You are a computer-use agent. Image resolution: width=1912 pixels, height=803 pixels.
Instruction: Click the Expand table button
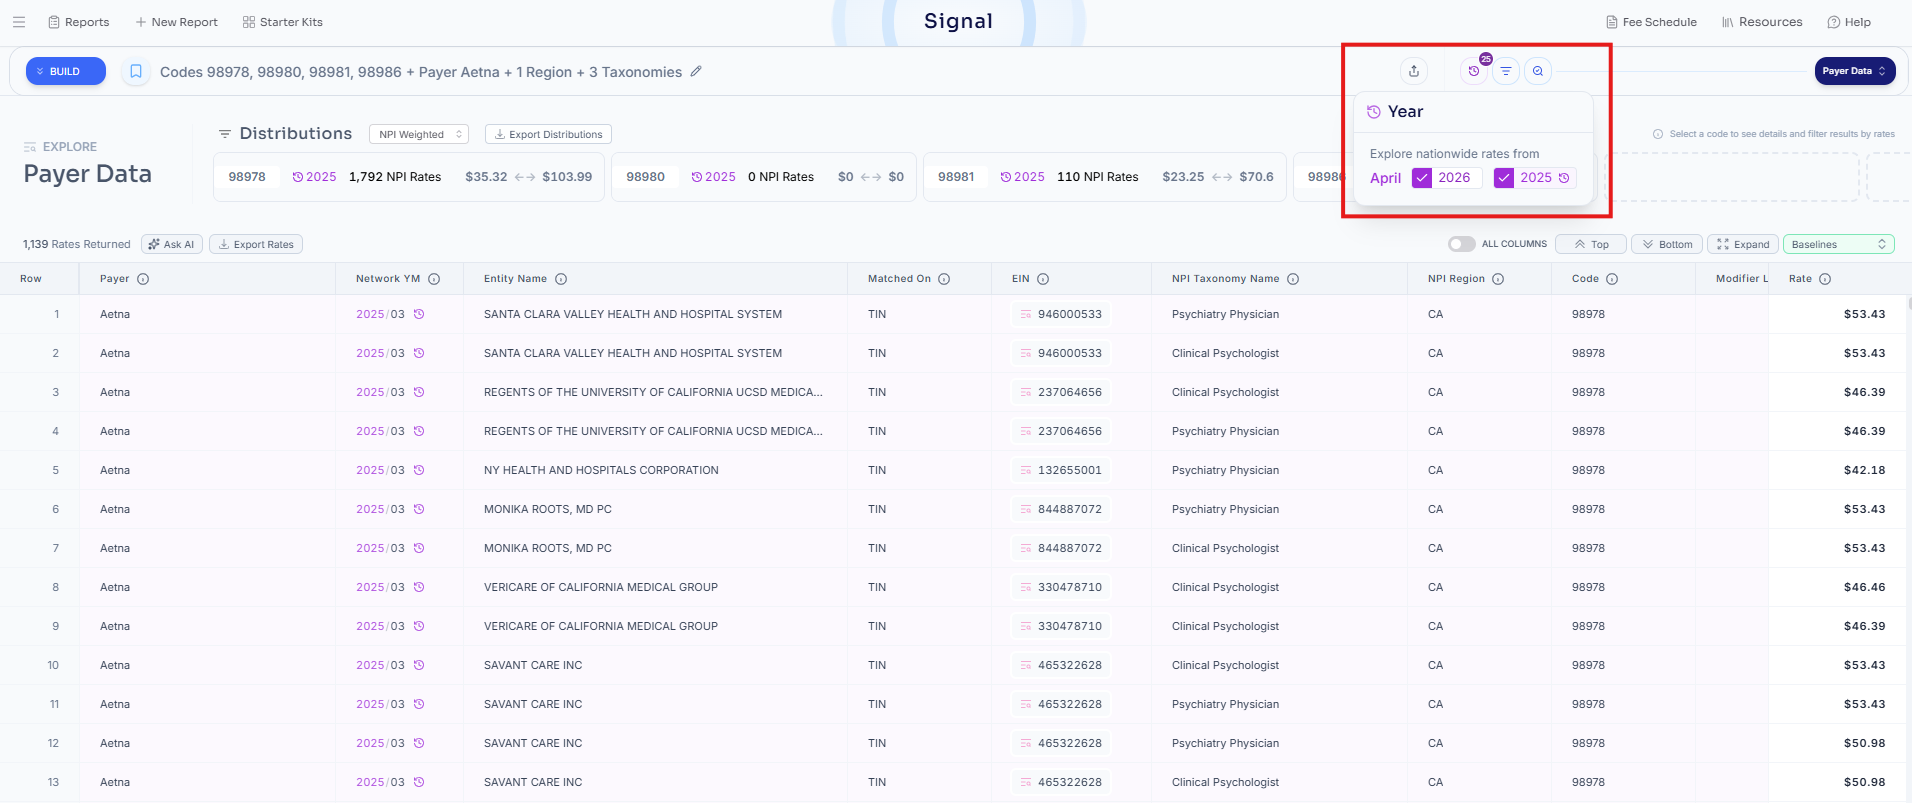click(x=1743, y=244)
